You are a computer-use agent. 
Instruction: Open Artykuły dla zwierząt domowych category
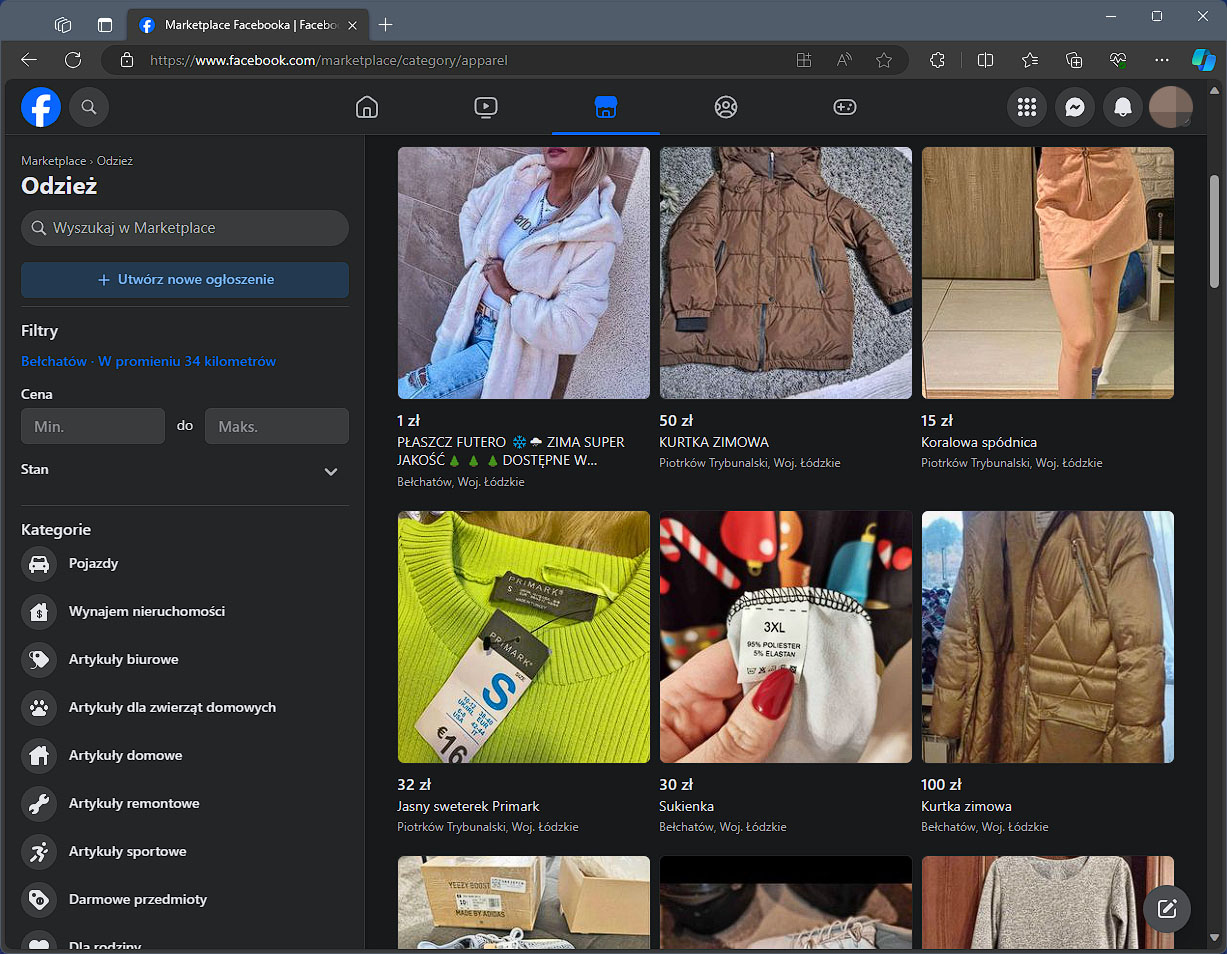(185, 708)
